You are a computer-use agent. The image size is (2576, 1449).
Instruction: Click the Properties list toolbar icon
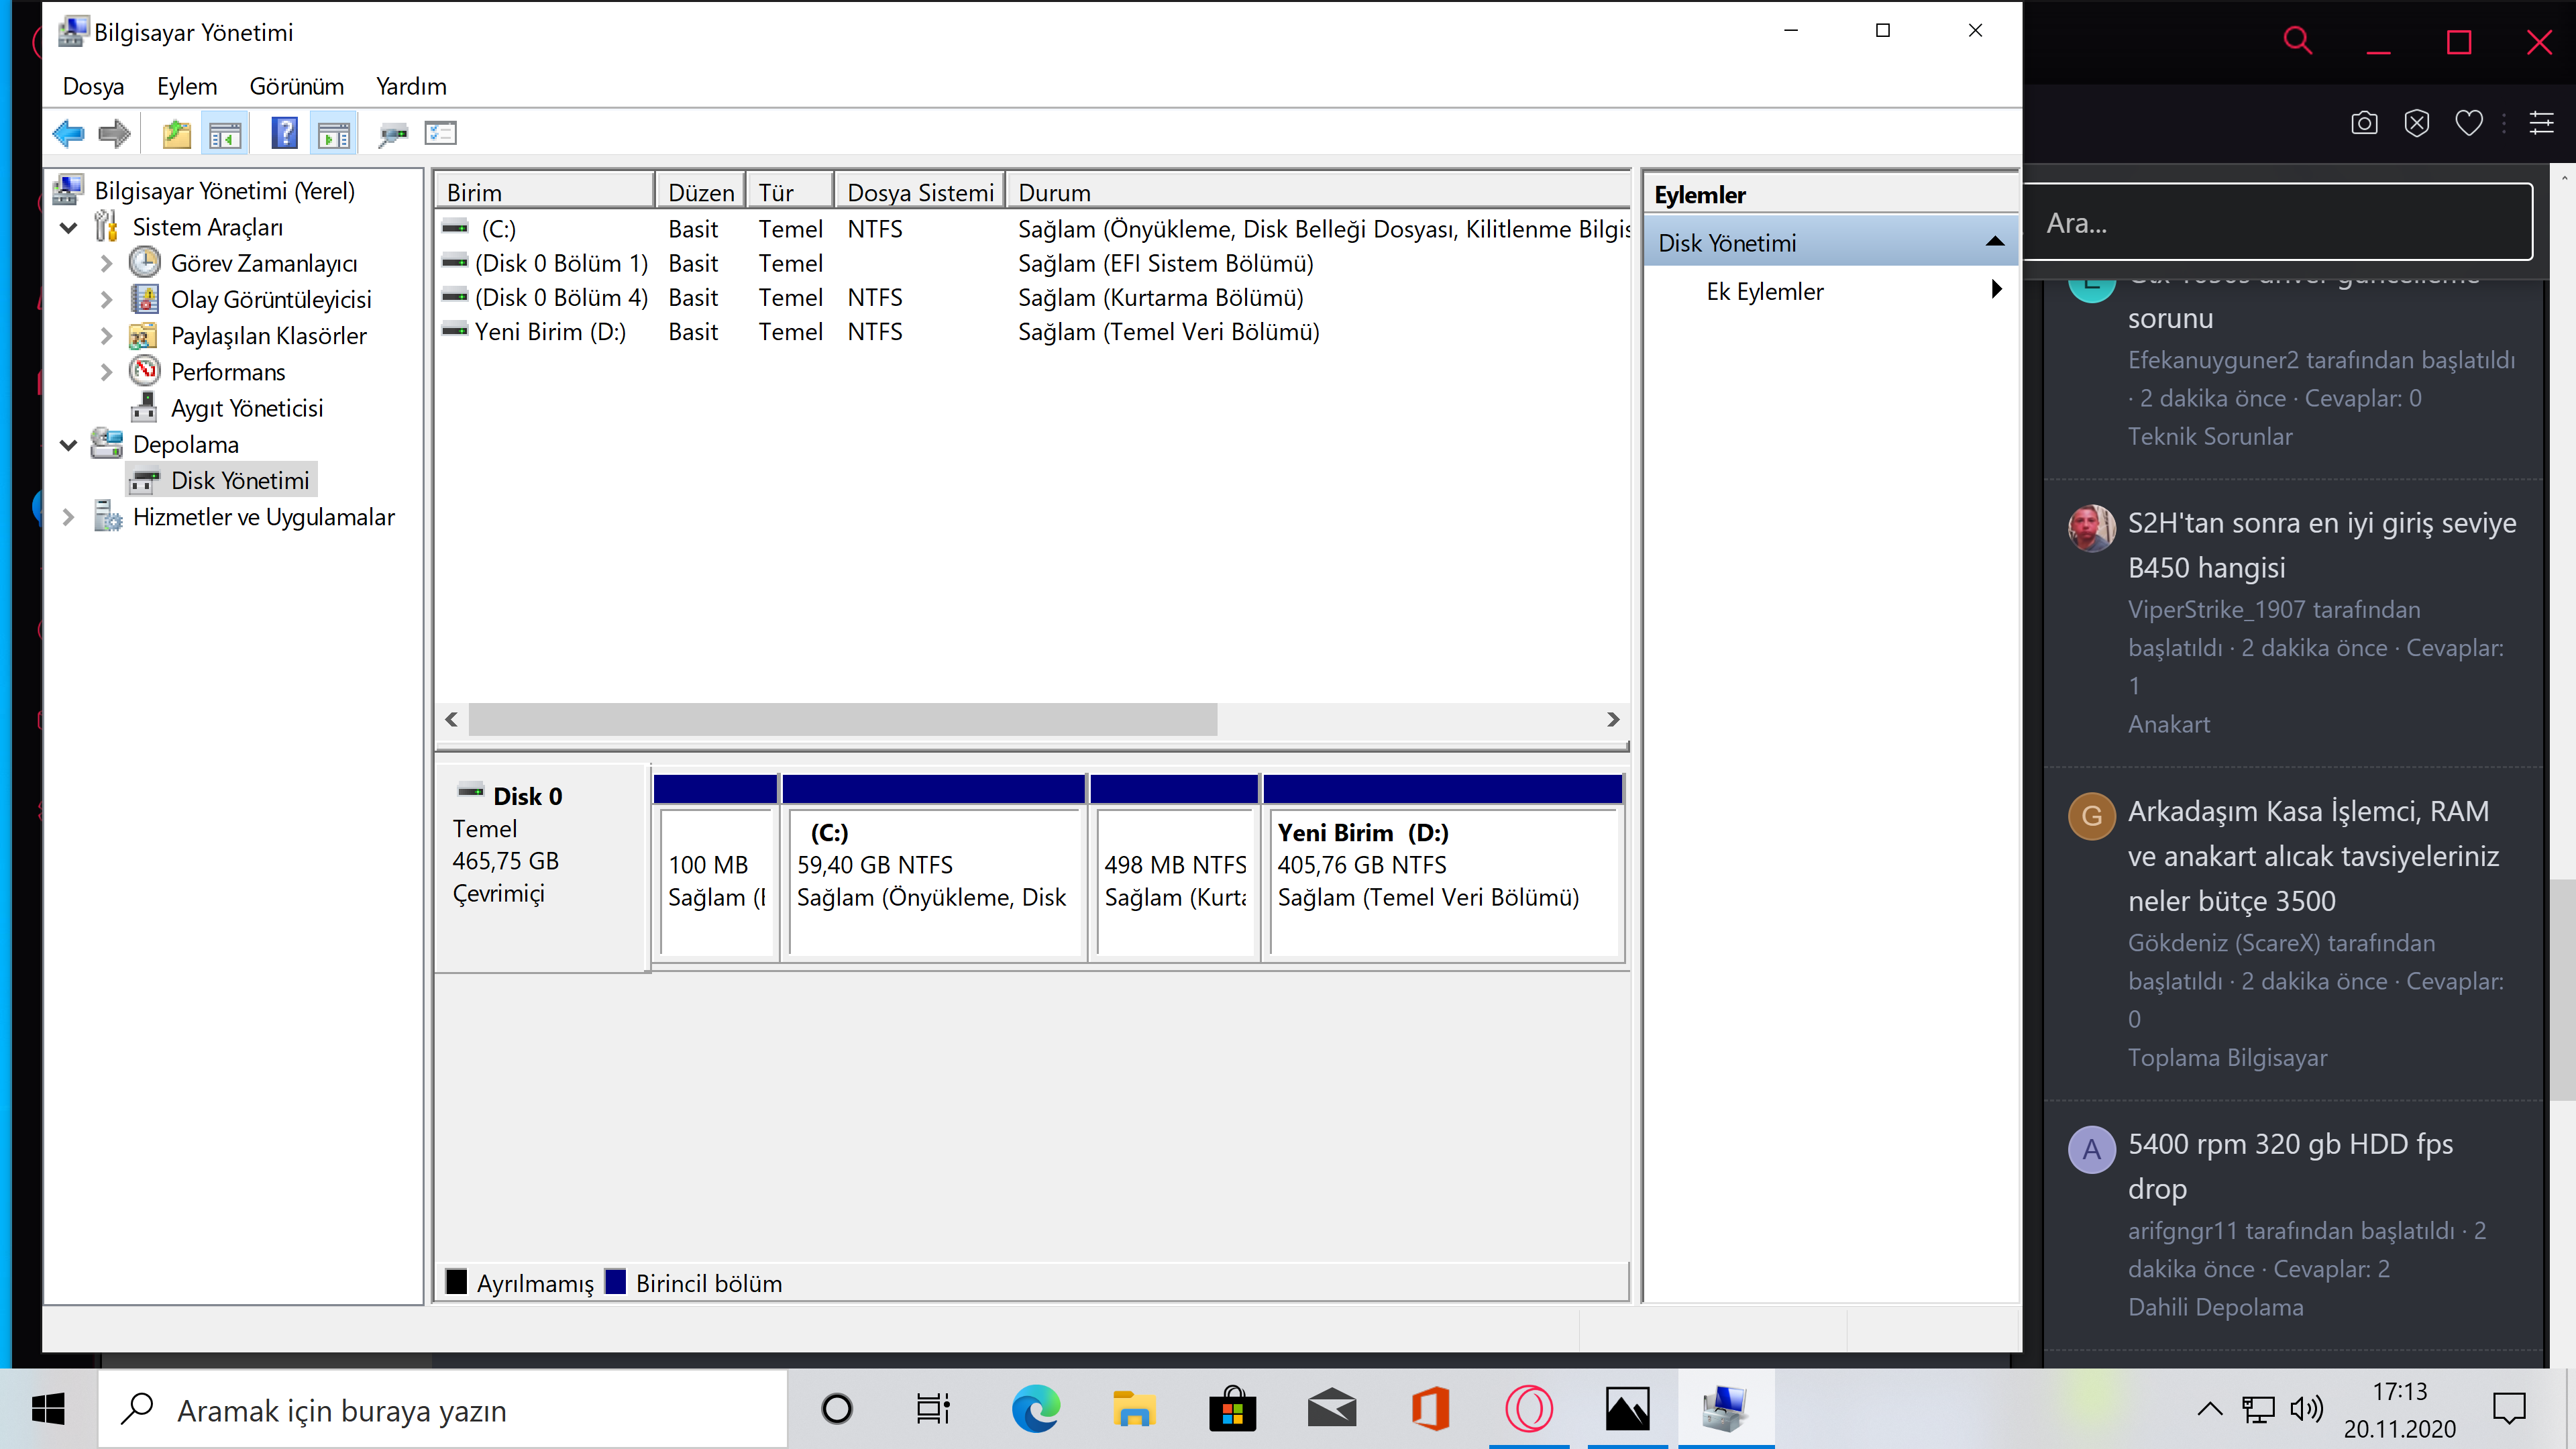pyautogui.click(x=440, y=133)
